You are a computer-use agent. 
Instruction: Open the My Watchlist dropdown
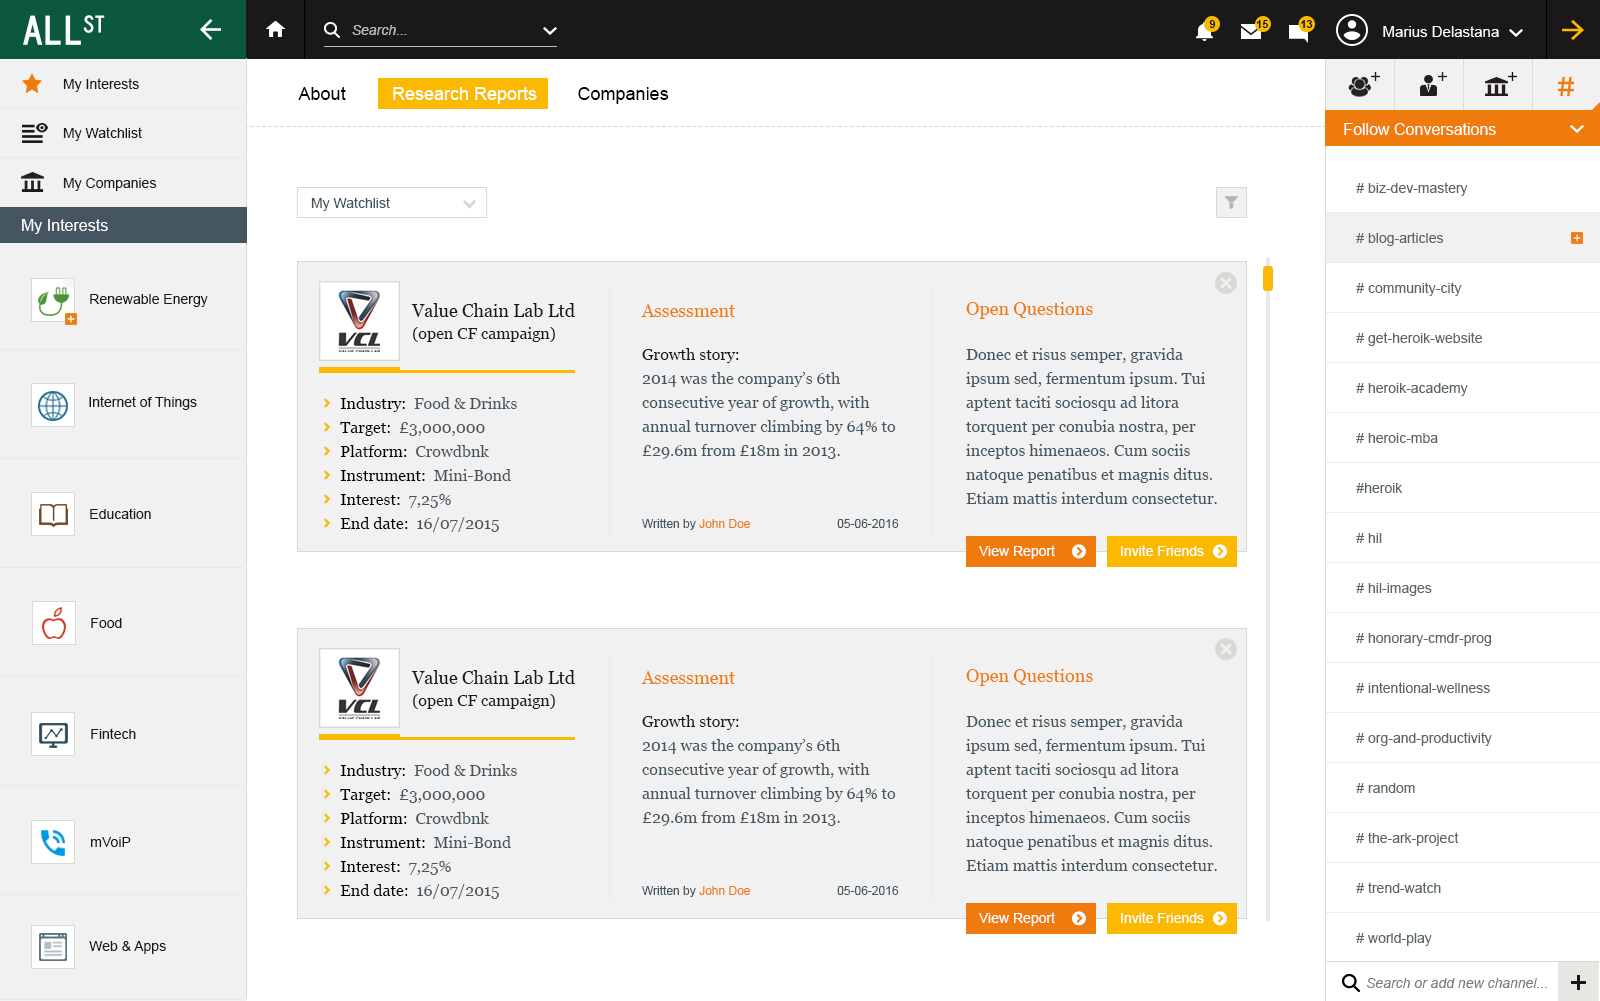[x=392, y=203]
